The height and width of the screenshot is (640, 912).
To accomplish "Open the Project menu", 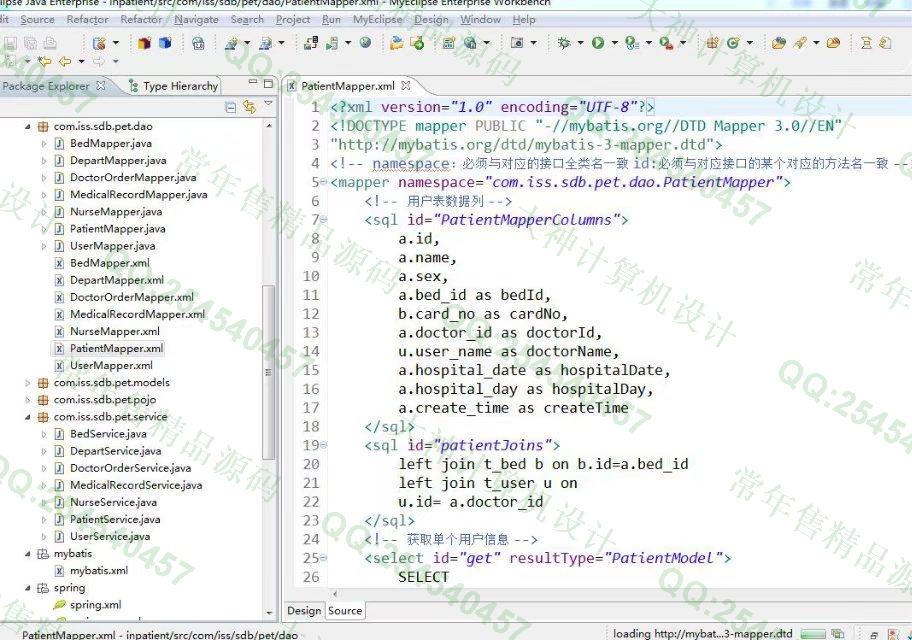I will point(293,20).
